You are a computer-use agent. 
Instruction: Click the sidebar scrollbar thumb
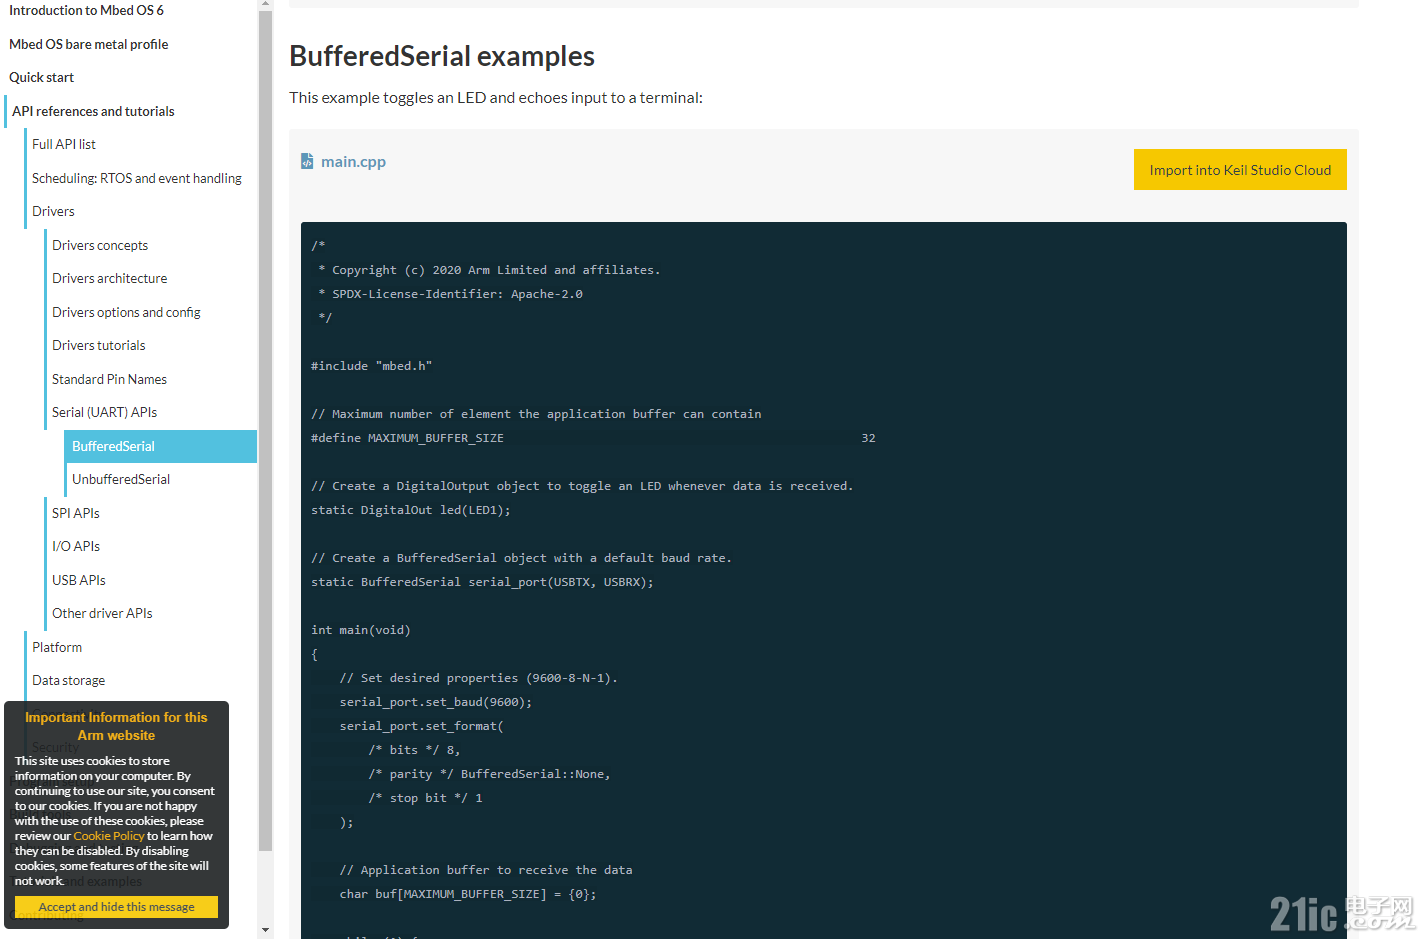click(265, 430)
